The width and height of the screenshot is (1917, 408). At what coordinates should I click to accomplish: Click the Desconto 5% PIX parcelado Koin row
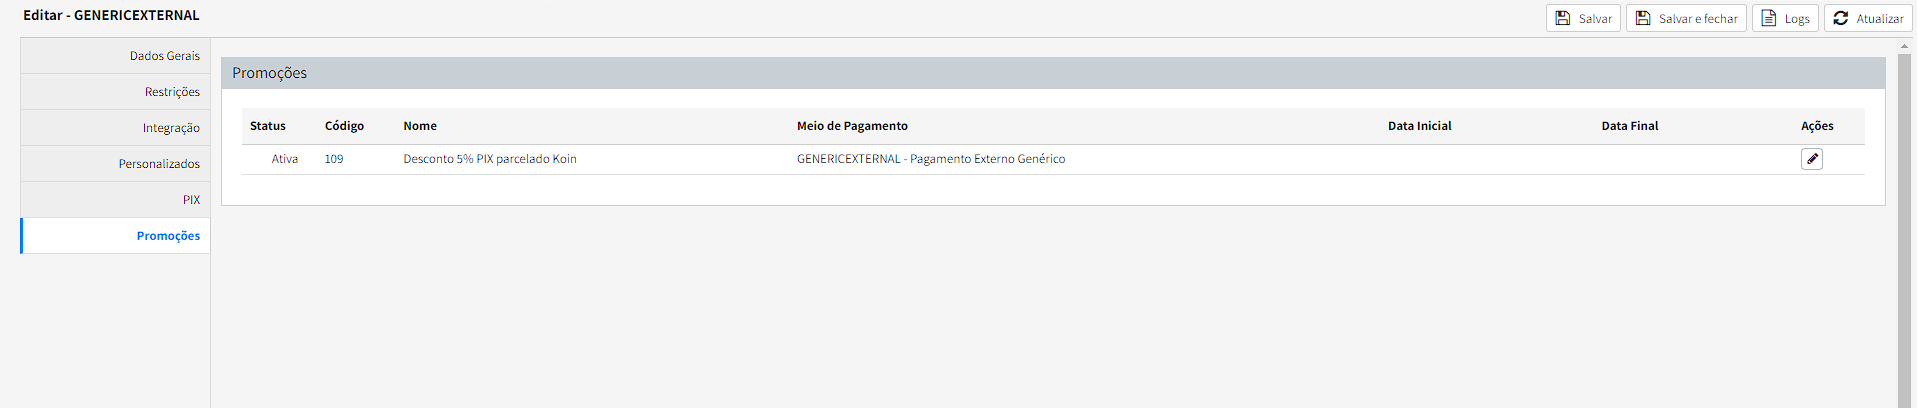[490, 159]
